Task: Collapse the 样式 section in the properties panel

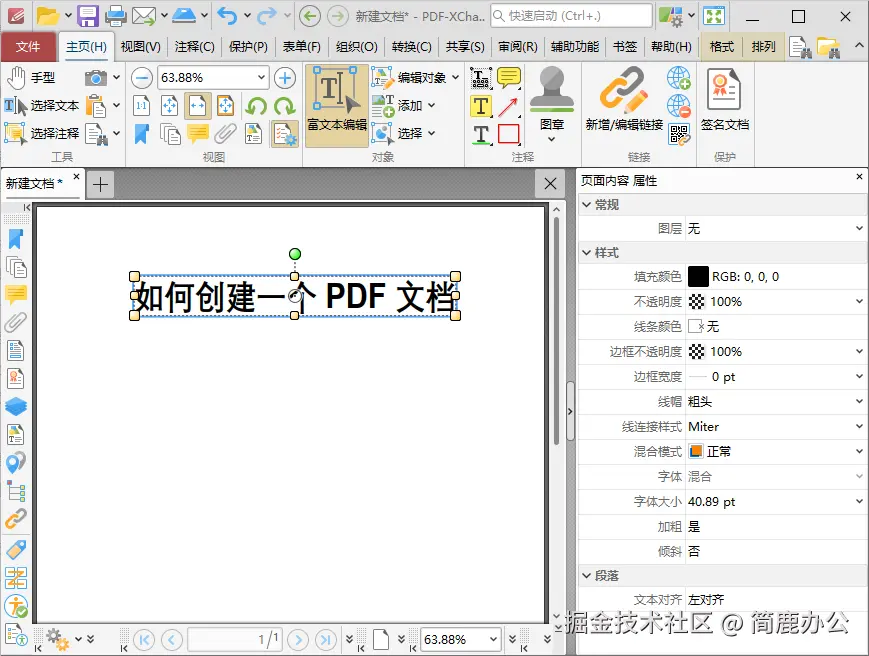Action: tap(586, 251)
